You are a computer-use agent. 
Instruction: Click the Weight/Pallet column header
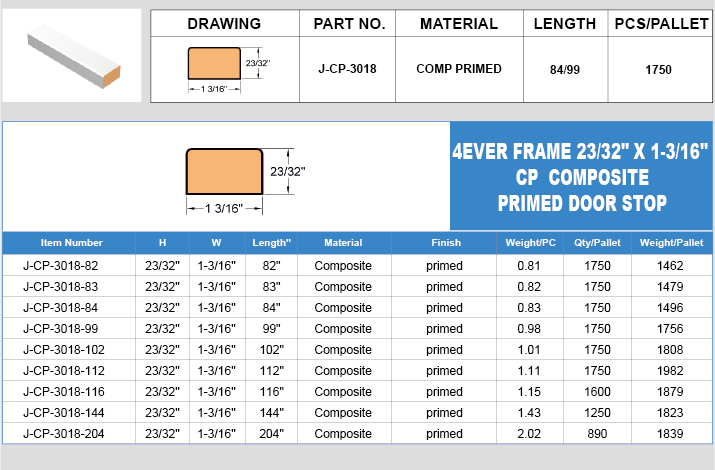671,243
